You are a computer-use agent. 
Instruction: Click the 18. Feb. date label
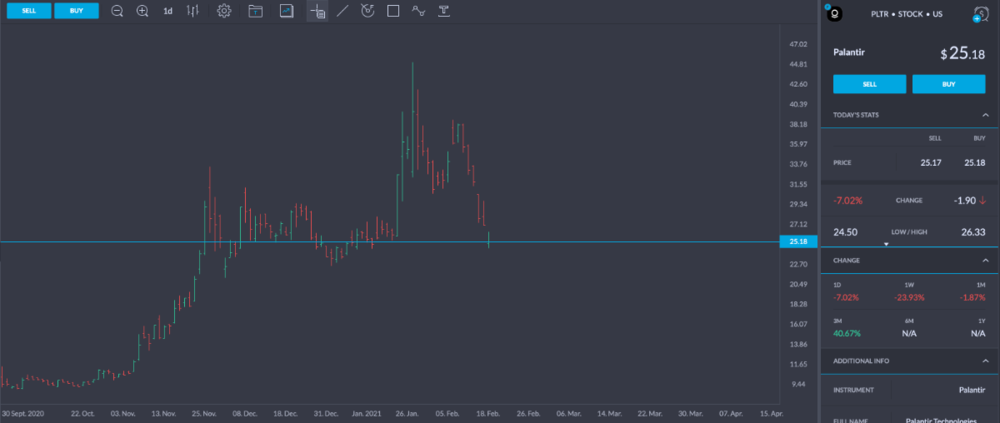[488, 413]
